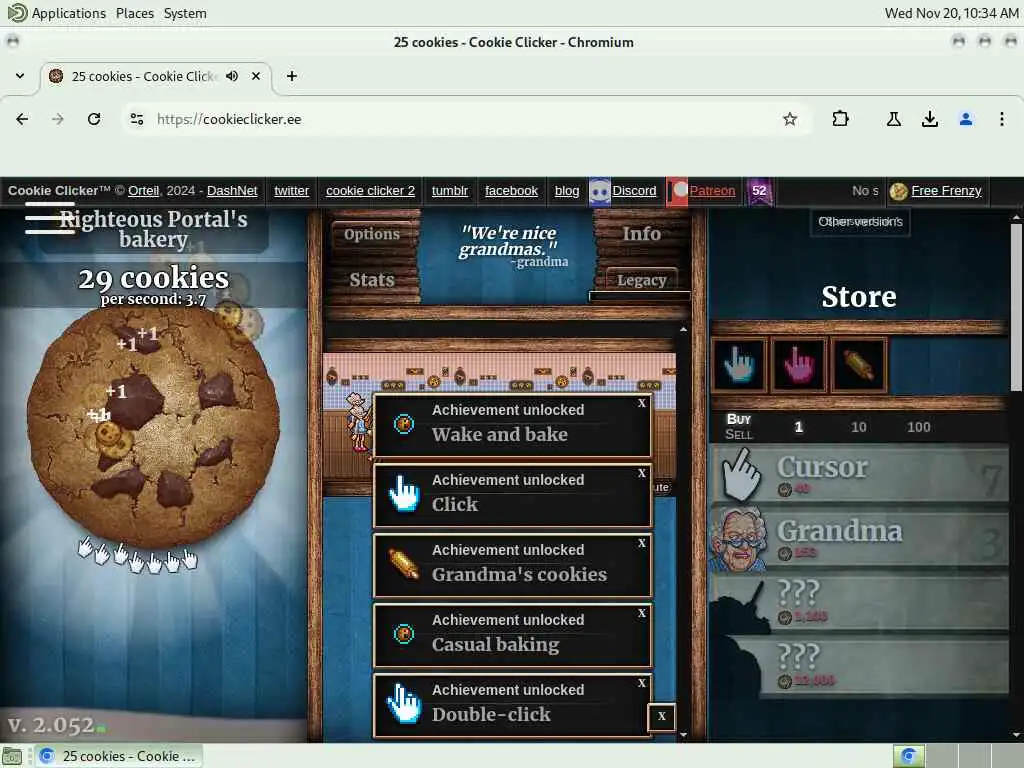
Task: Open the twitter link
Action: (x=291, y=191)
